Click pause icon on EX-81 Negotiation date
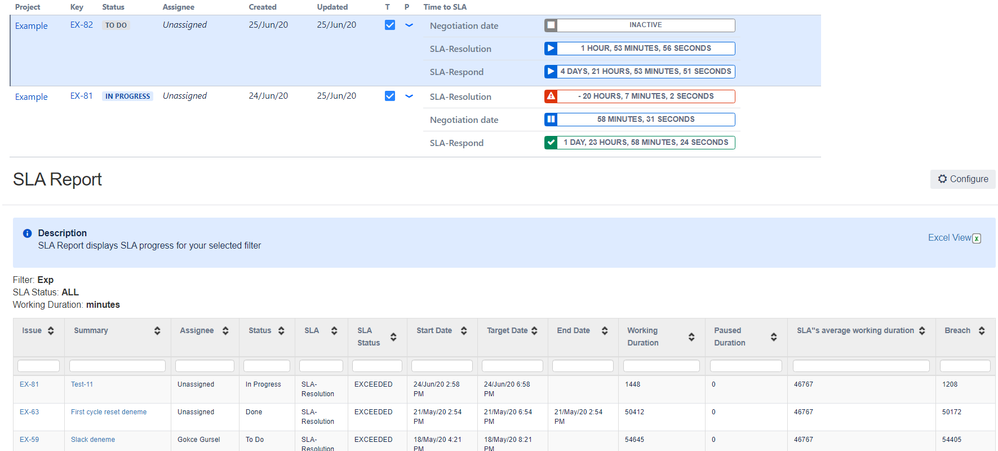Image resolution: width=998 pixels, height=451 pixels. (x=551, y=119)
